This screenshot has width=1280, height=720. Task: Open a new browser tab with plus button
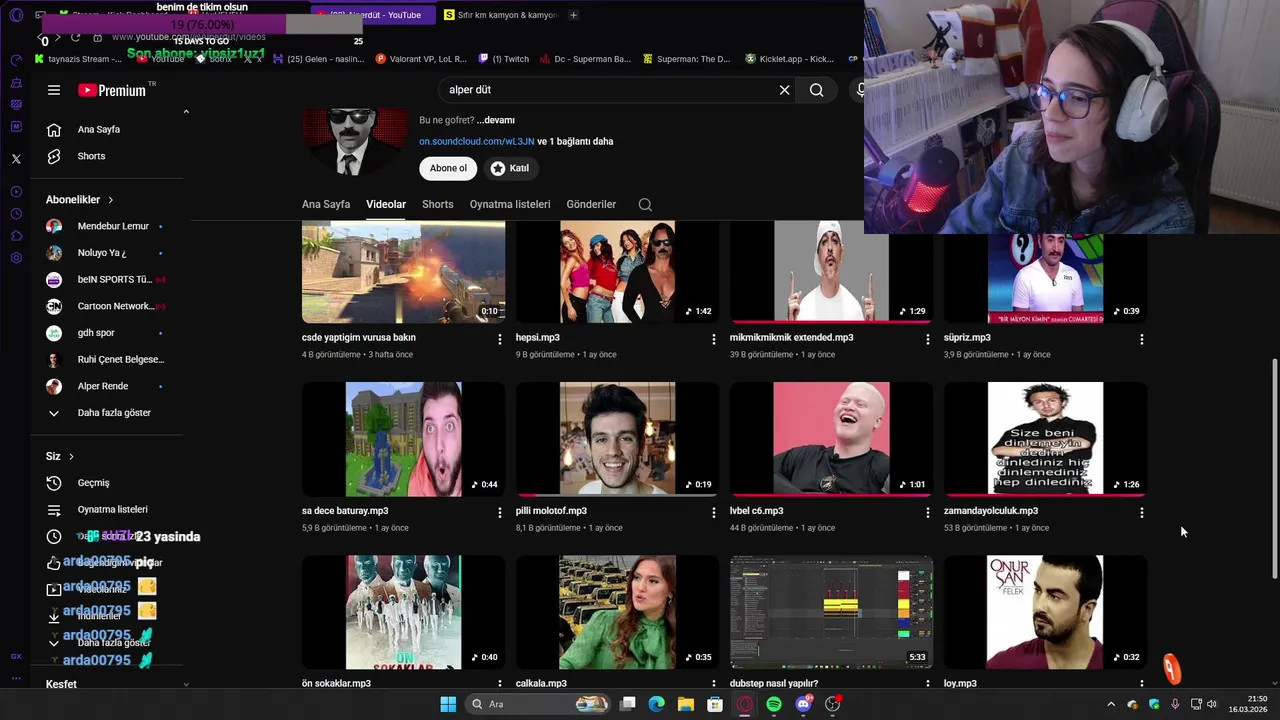point(573,15)
